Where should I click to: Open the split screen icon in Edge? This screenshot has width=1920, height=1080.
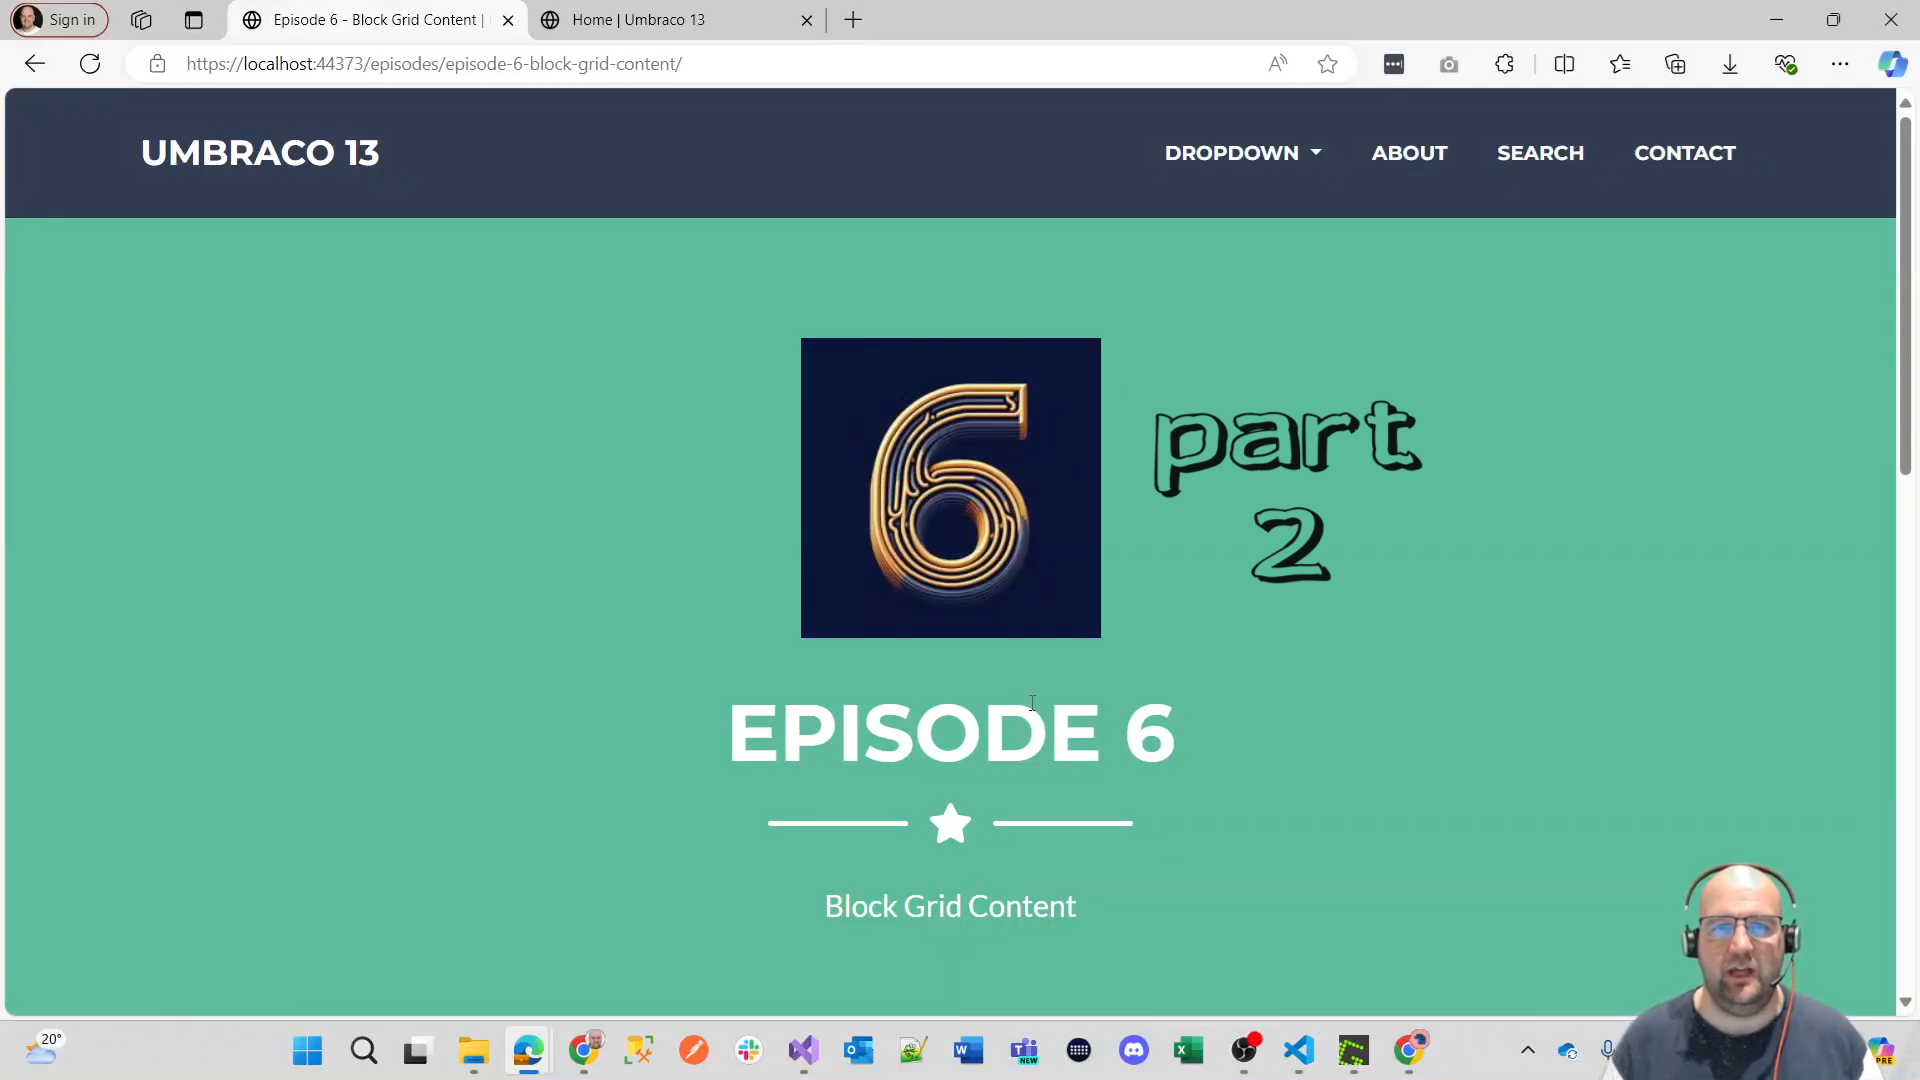[1564, 63]
